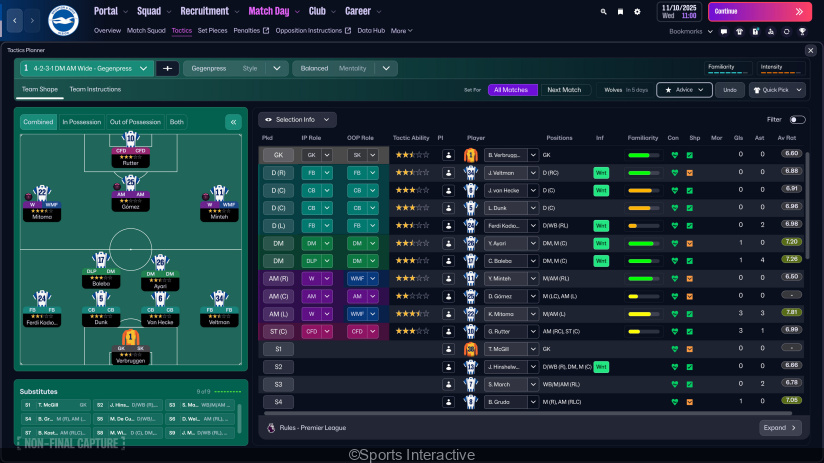The image size is (824, 463).
Task: Open the Advice dropdown
Action: [x=684, y=90]
